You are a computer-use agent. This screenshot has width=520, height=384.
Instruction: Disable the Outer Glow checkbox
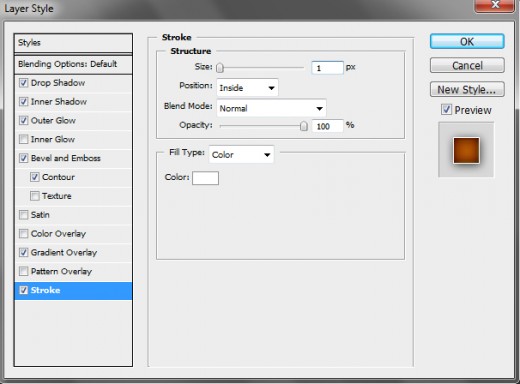coord(23,120)
